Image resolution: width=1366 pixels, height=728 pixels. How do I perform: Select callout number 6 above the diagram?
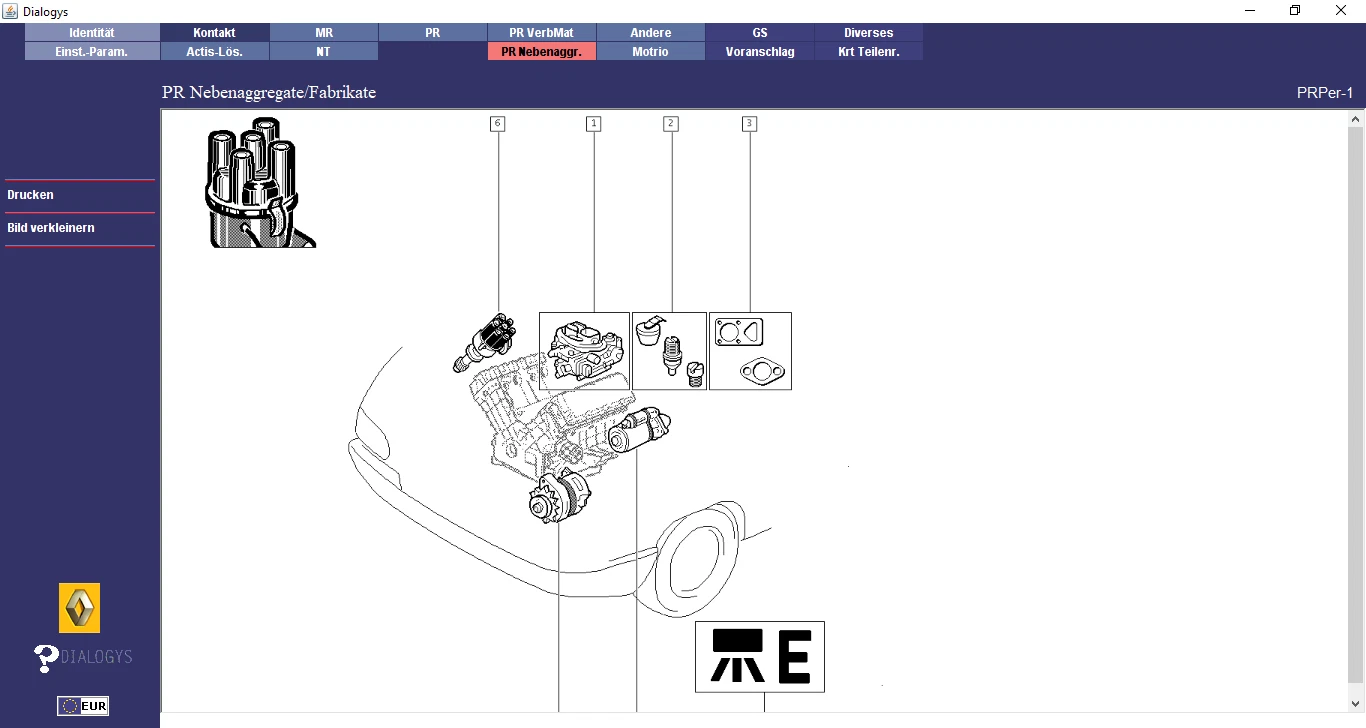point(497,123)
